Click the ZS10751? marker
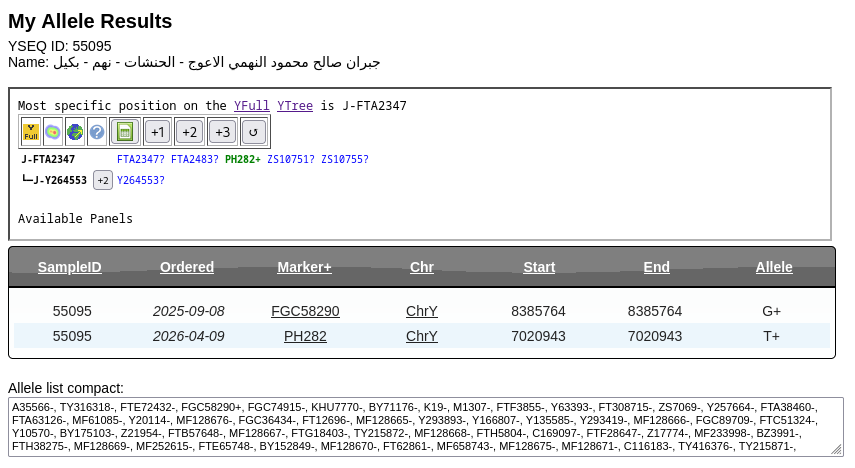Screen dimensions: 855x468 click(x=291, y=159)
